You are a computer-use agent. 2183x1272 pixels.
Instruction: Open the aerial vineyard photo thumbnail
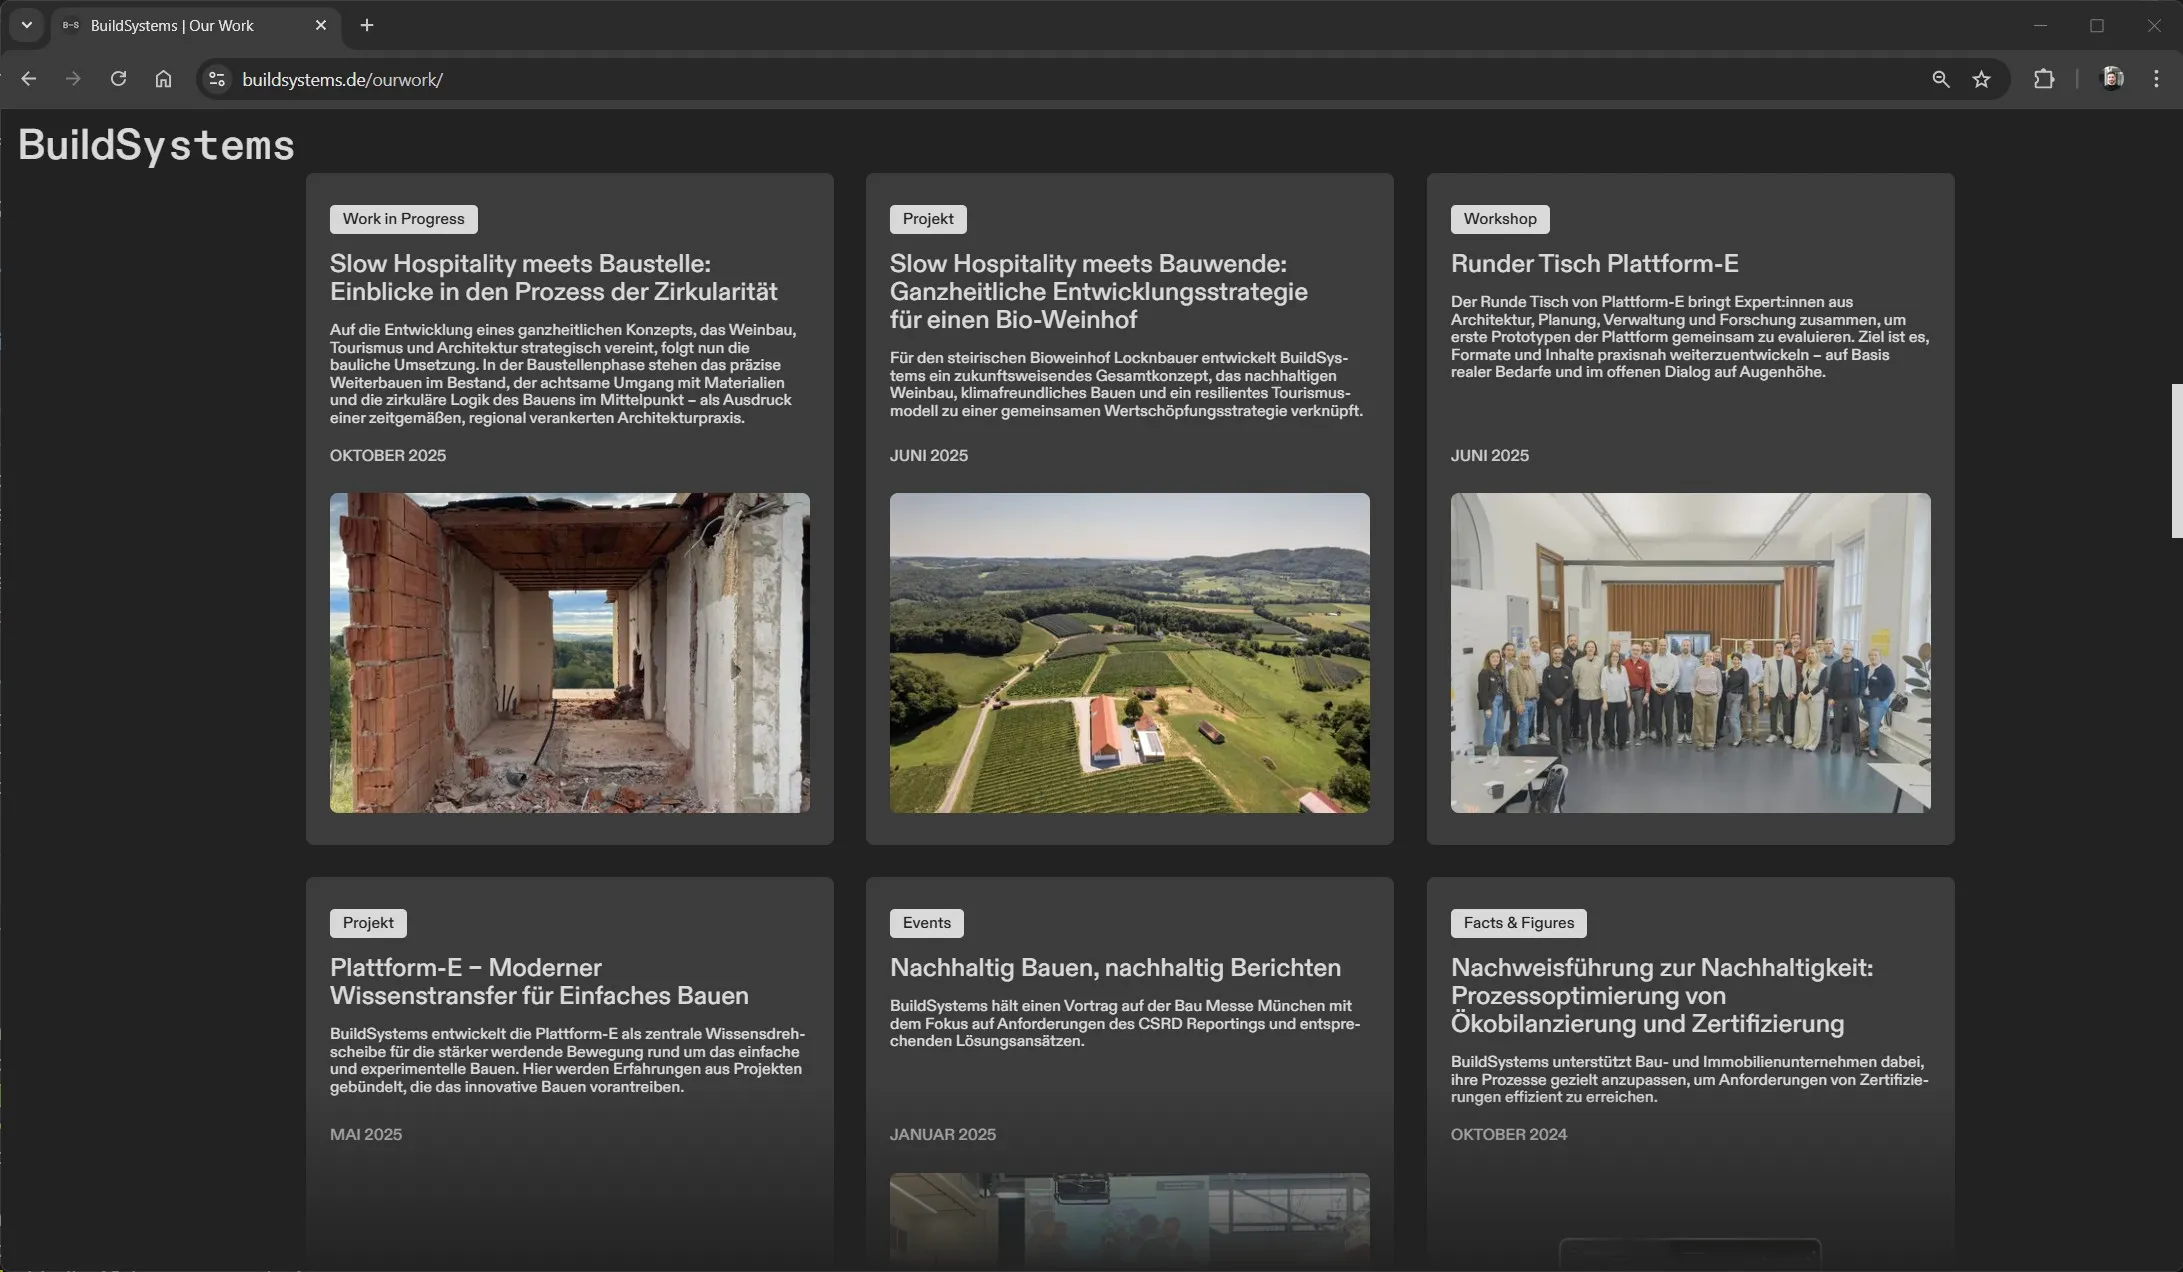coord(1129,652)
